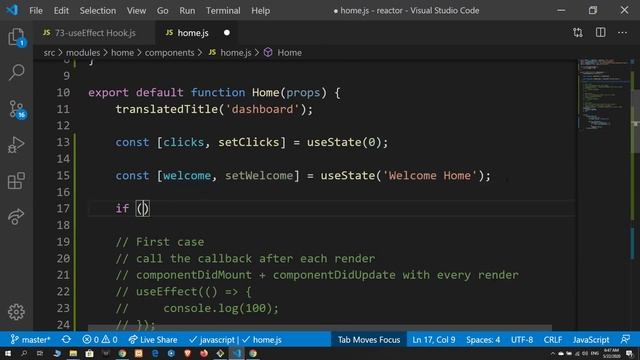The image size is (640, 360).
Task: Show hidden system tray icons
Action: [x=553, y=353]
